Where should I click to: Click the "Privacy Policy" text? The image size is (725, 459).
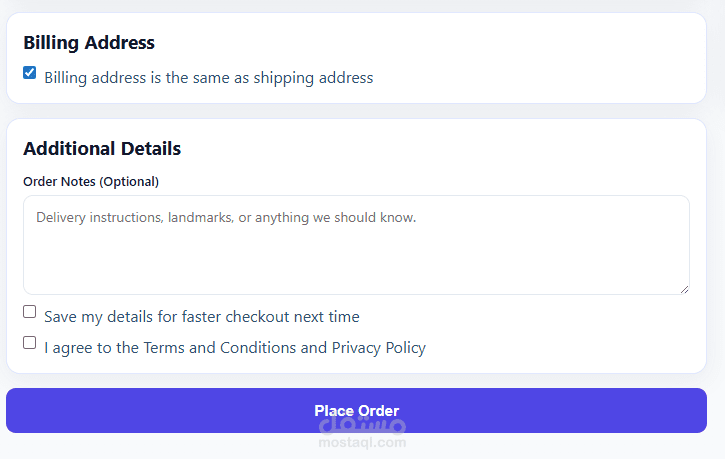379,348
